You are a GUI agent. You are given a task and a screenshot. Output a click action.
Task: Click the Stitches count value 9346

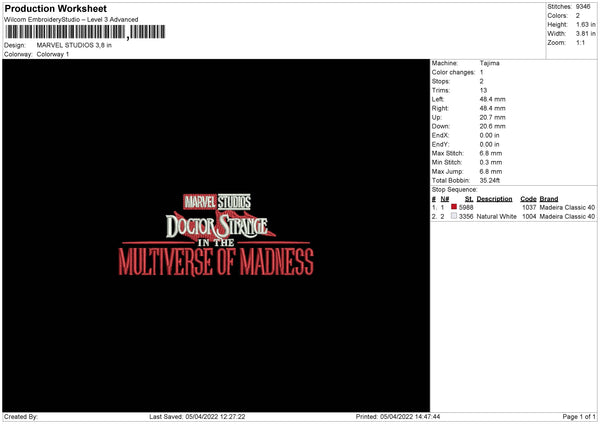point(583,7)
